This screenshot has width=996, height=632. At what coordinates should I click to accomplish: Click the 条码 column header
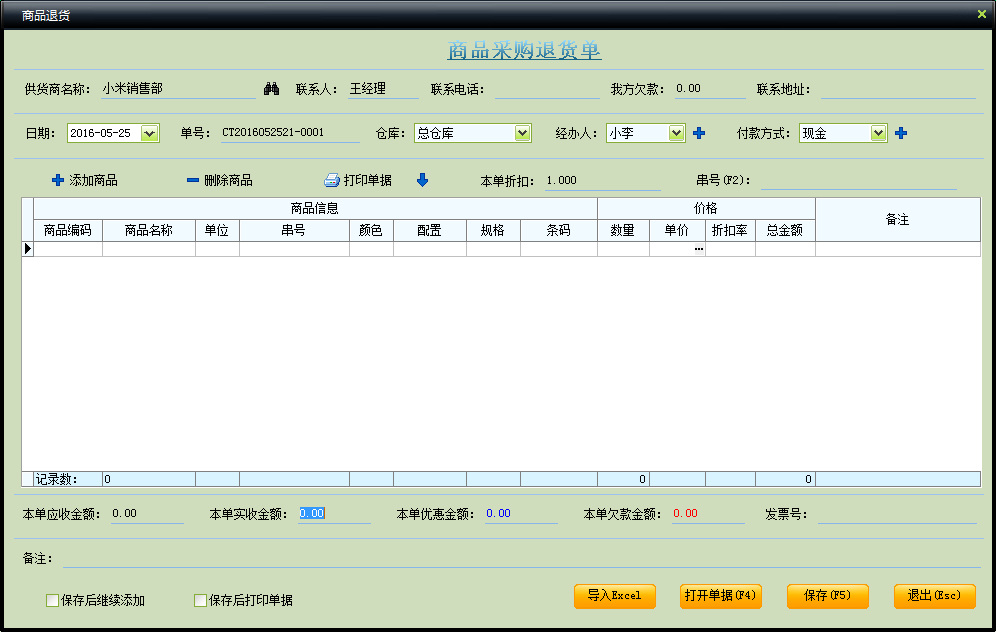coord(558,231)
